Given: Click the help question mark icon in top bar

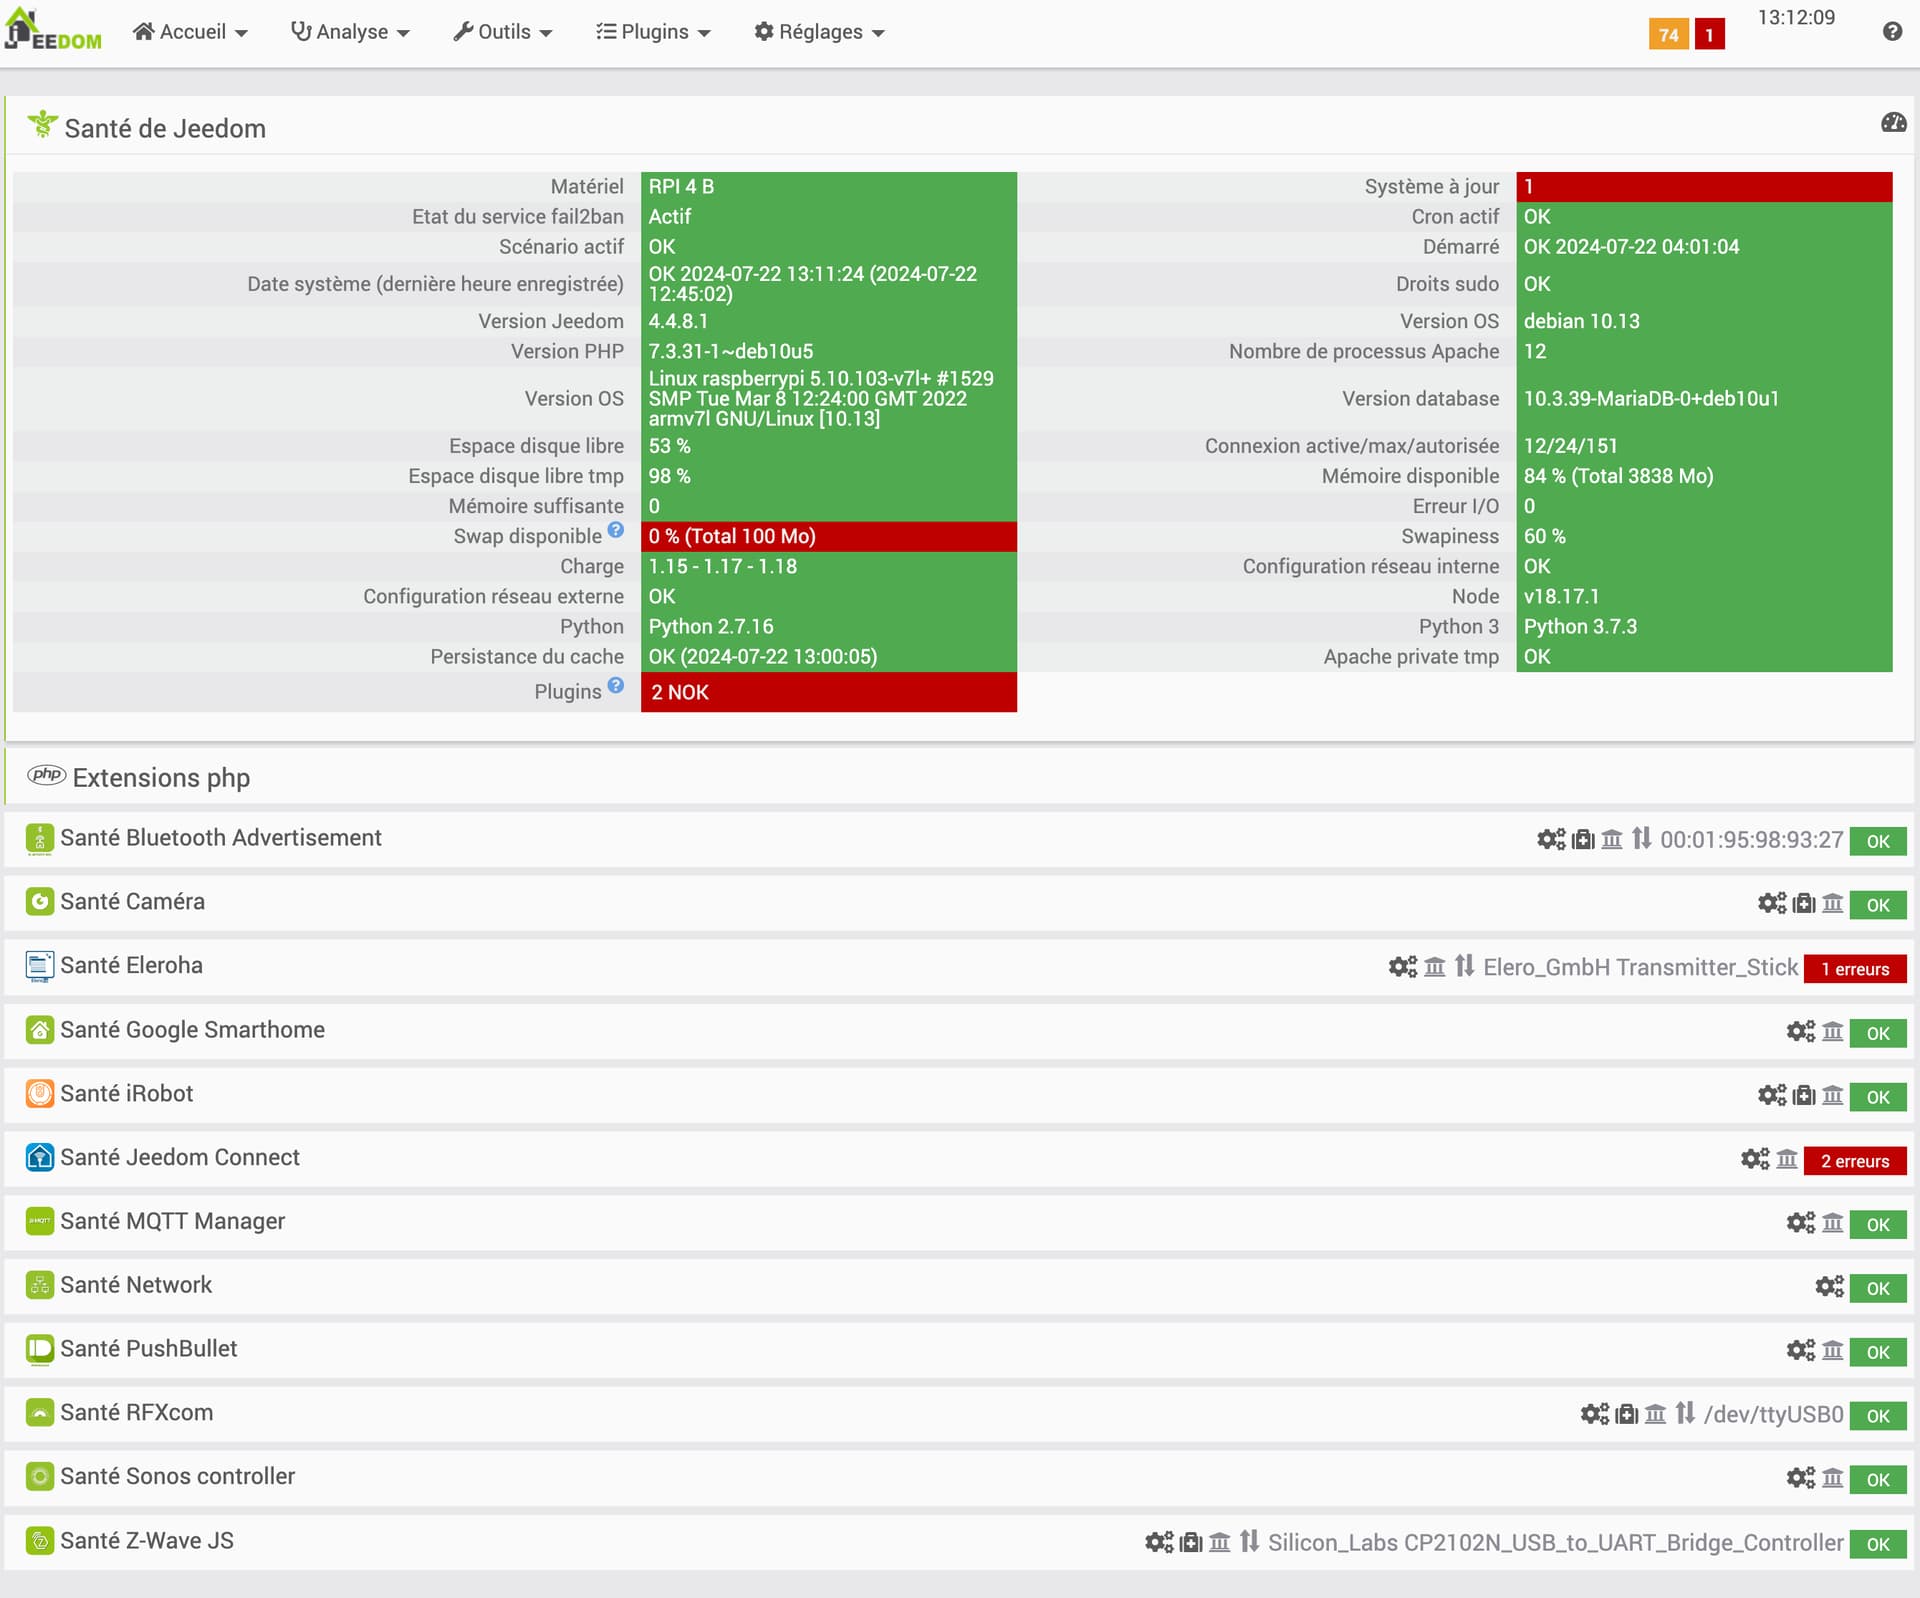Looking at the screenshot, I should pyautogui.click(x=1891, y=32).
